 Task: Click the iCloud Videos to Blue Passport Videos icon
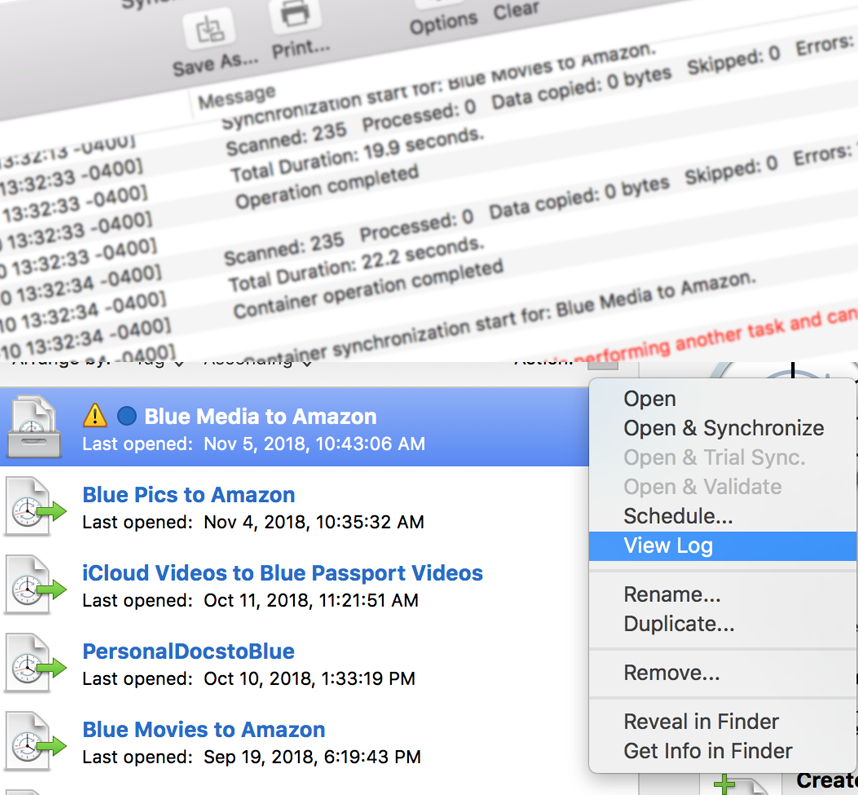point(35,585)
